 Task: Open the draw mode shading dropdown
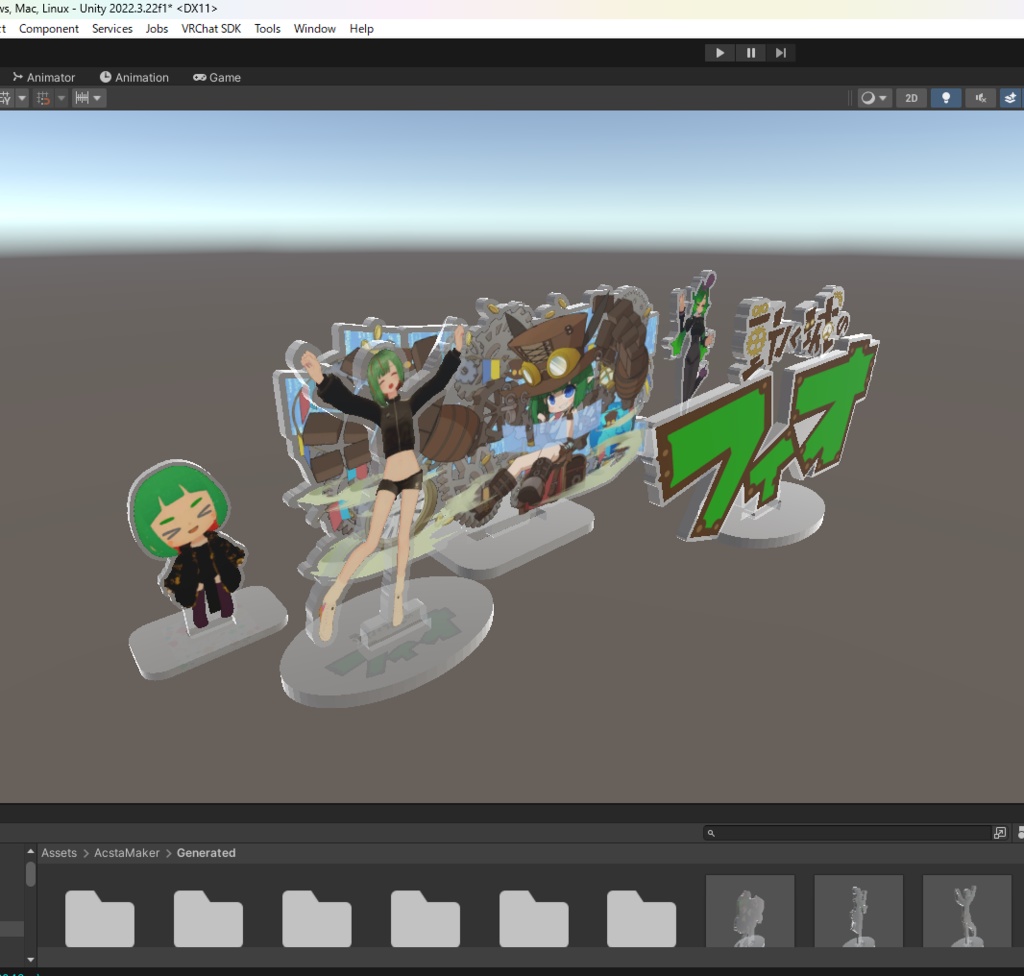click(874, 98)
